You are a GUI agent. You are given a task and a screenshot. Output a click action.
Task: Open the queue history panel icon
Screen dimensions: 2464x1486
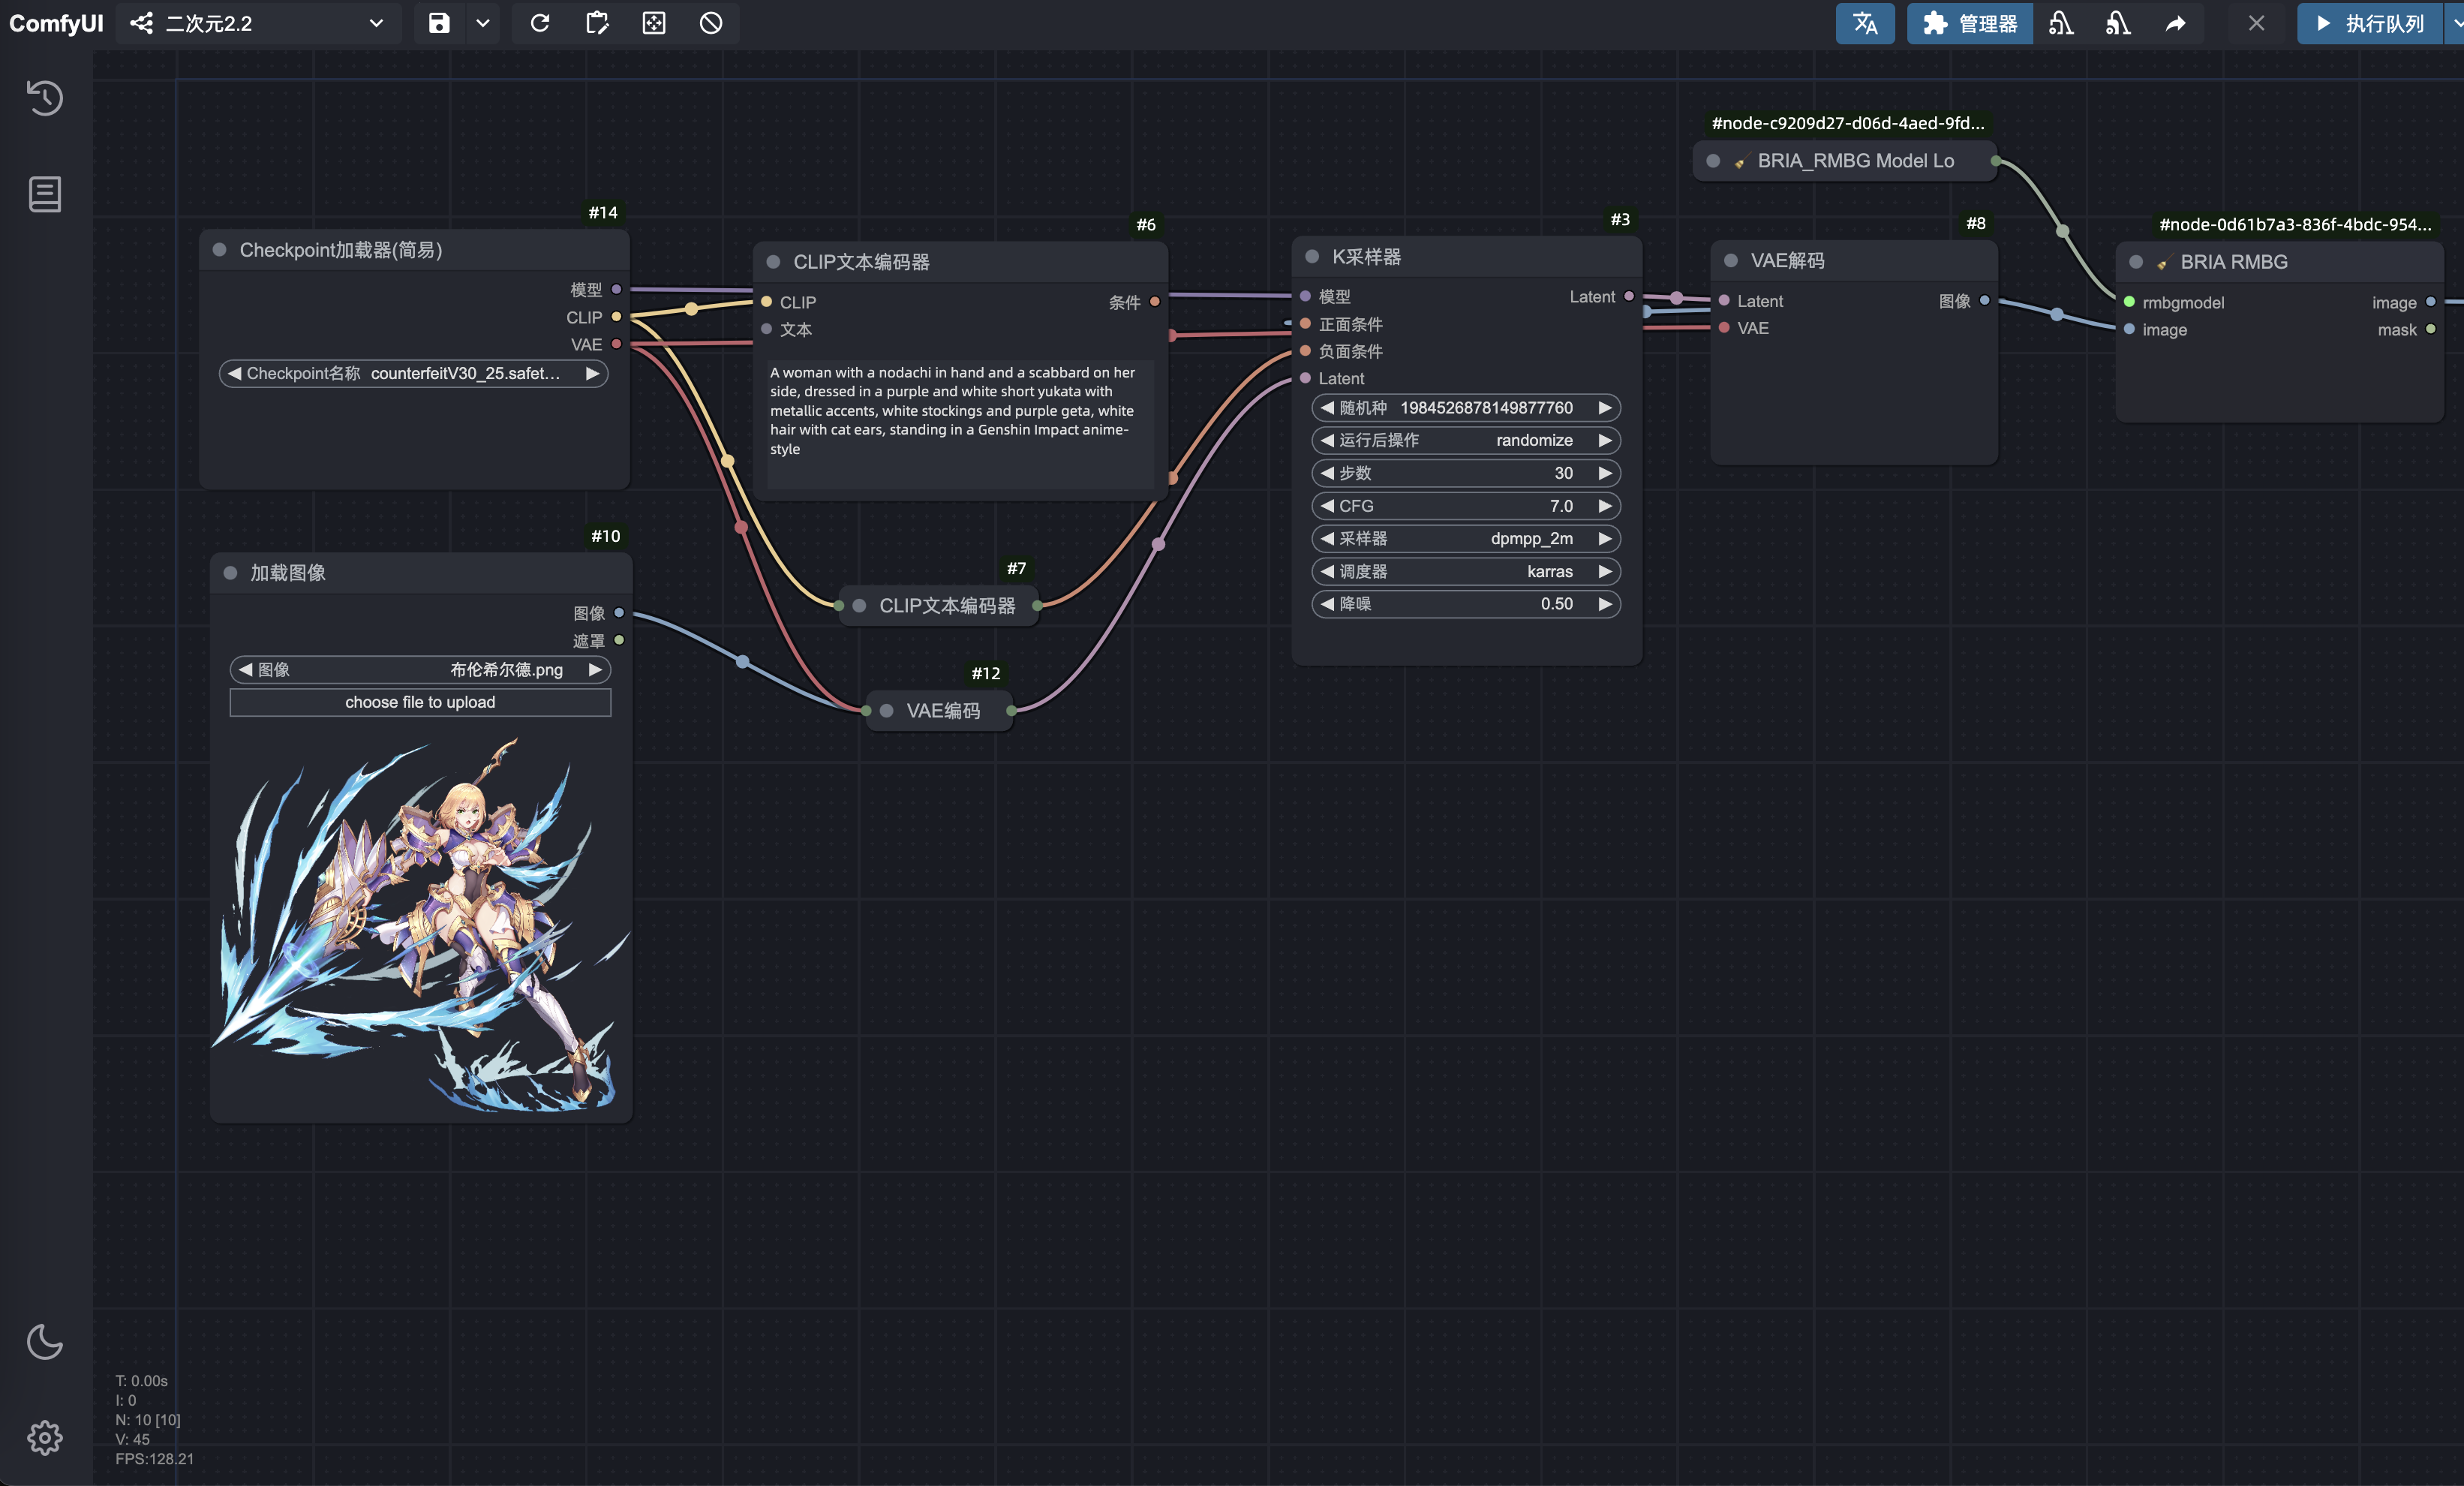(45, 98)
